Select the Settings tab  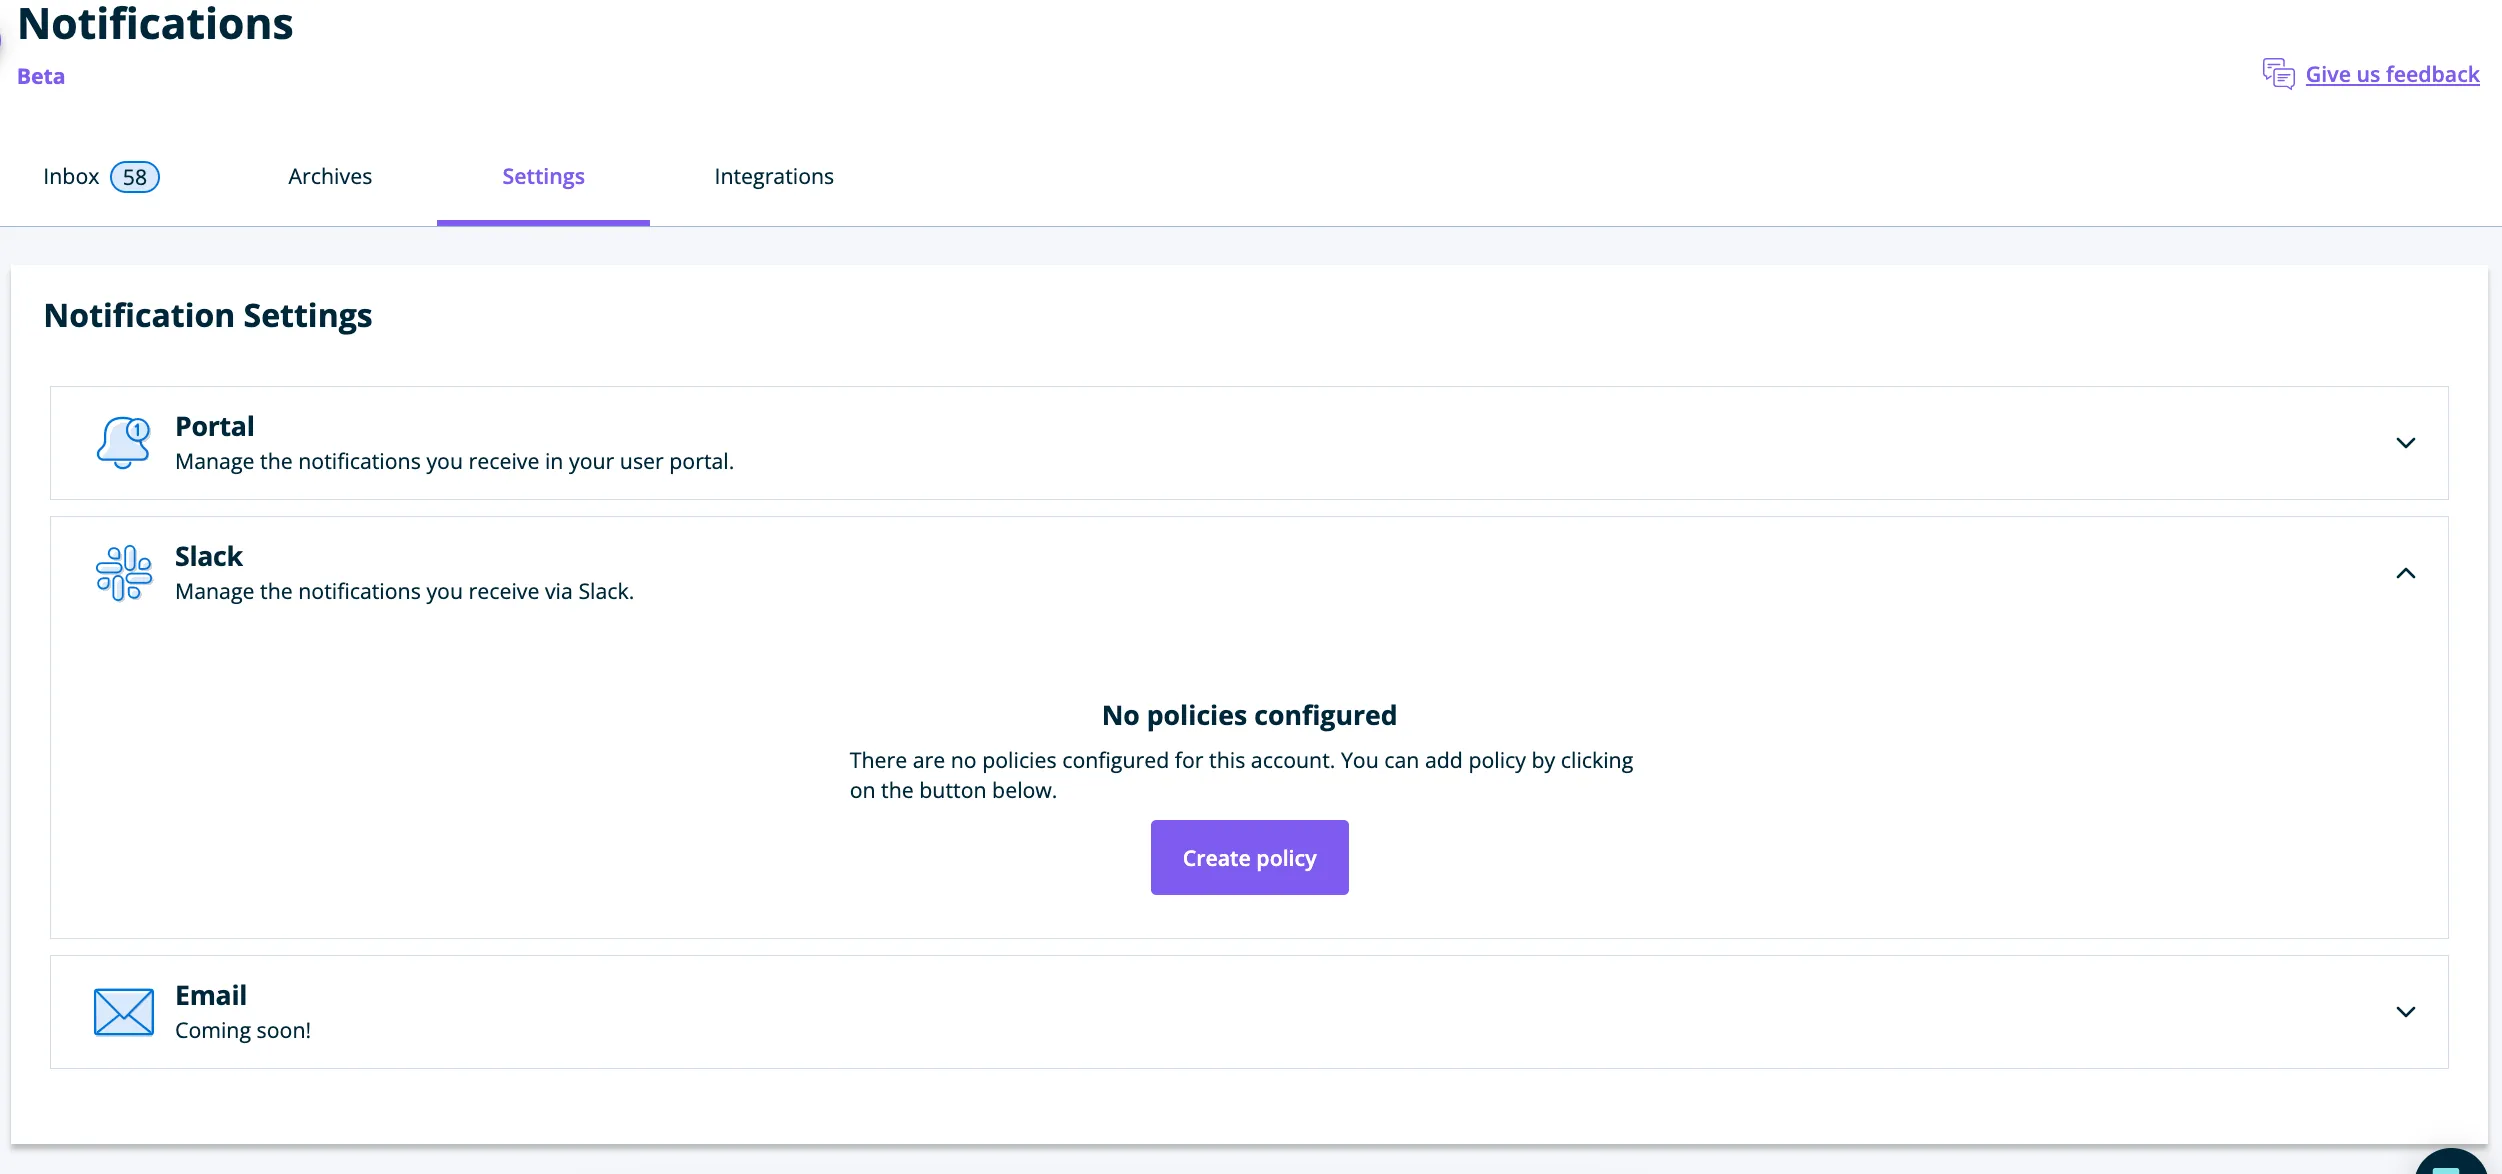point(543,176)
